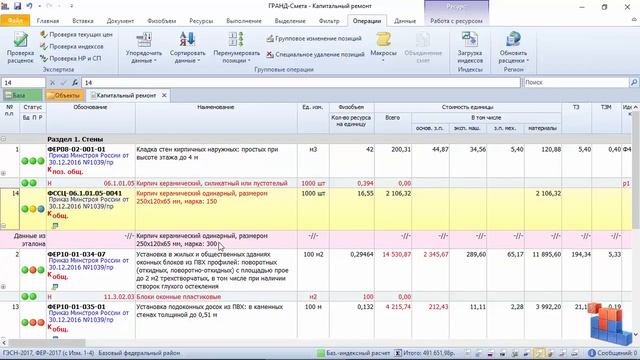Cancel edit with the X icon in formula bar
Screen dimensions: 640x360
pos(52,82)
